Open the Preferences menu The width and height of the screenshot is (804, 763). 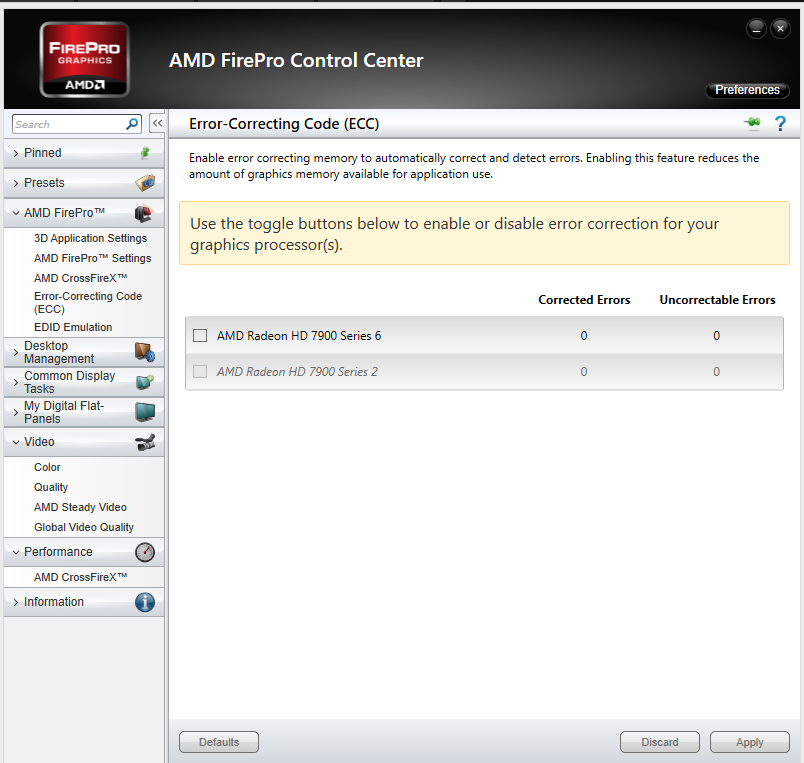tap(747, 90)
